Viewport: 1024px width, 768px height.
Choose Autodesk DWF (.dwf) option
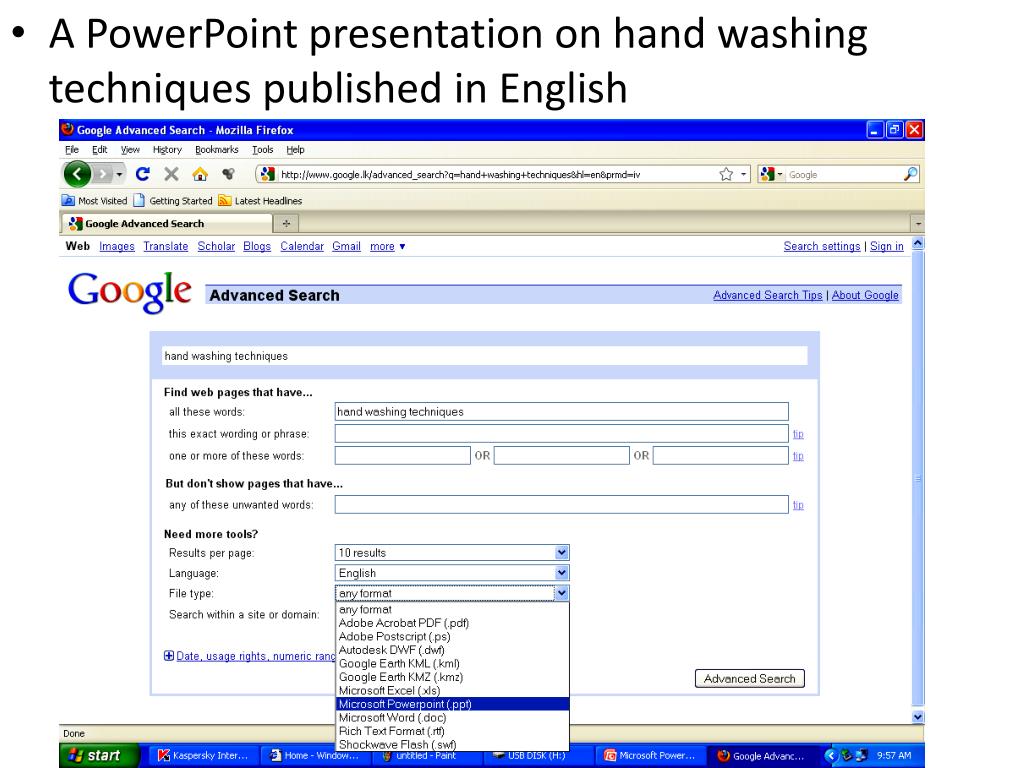(x=452, y=650)
